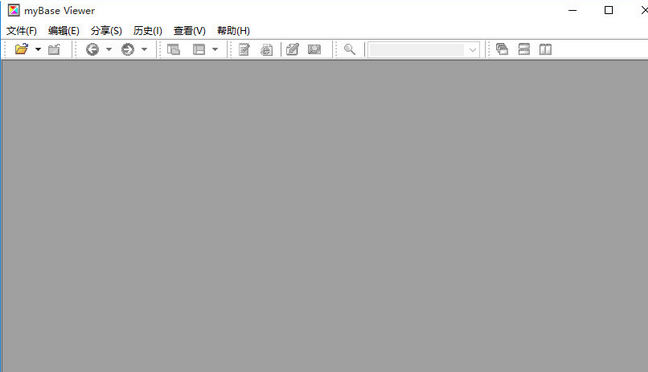
Task: Open the 帮助(H) menu
Action: tap(233, 31)
